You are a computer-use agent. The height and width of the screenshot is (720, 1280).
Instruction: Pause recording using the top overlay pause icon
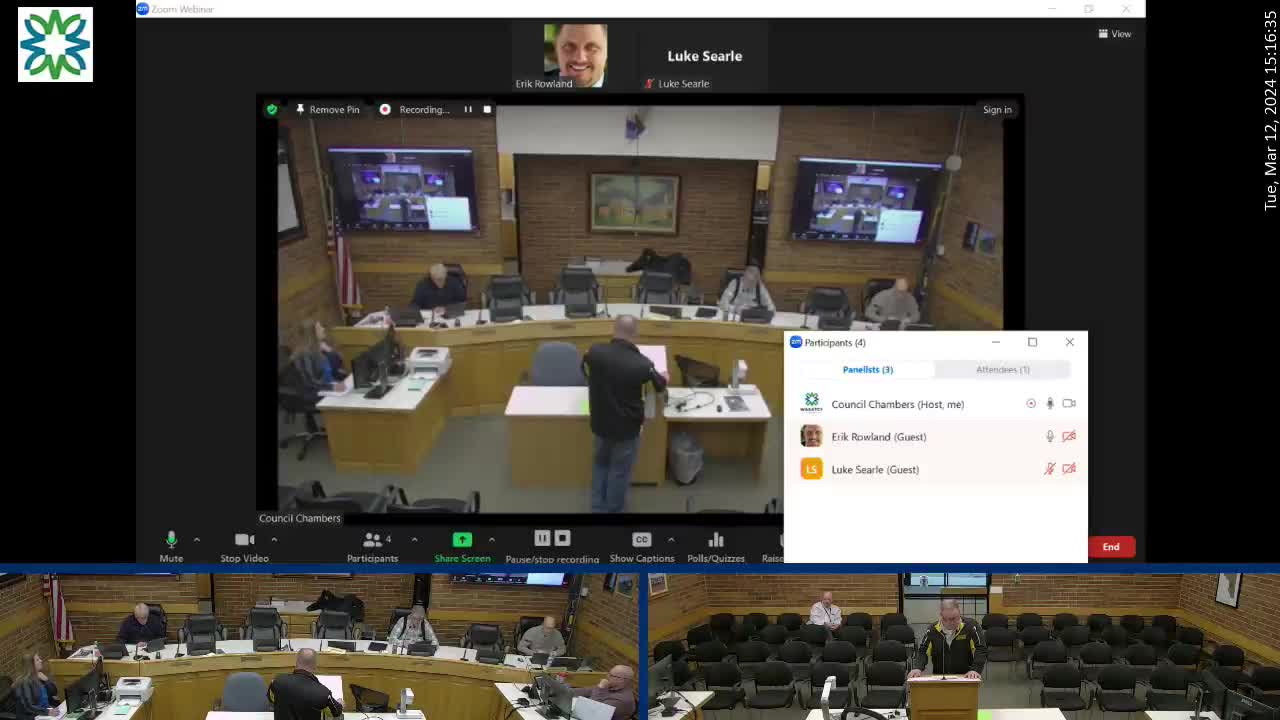468,110
